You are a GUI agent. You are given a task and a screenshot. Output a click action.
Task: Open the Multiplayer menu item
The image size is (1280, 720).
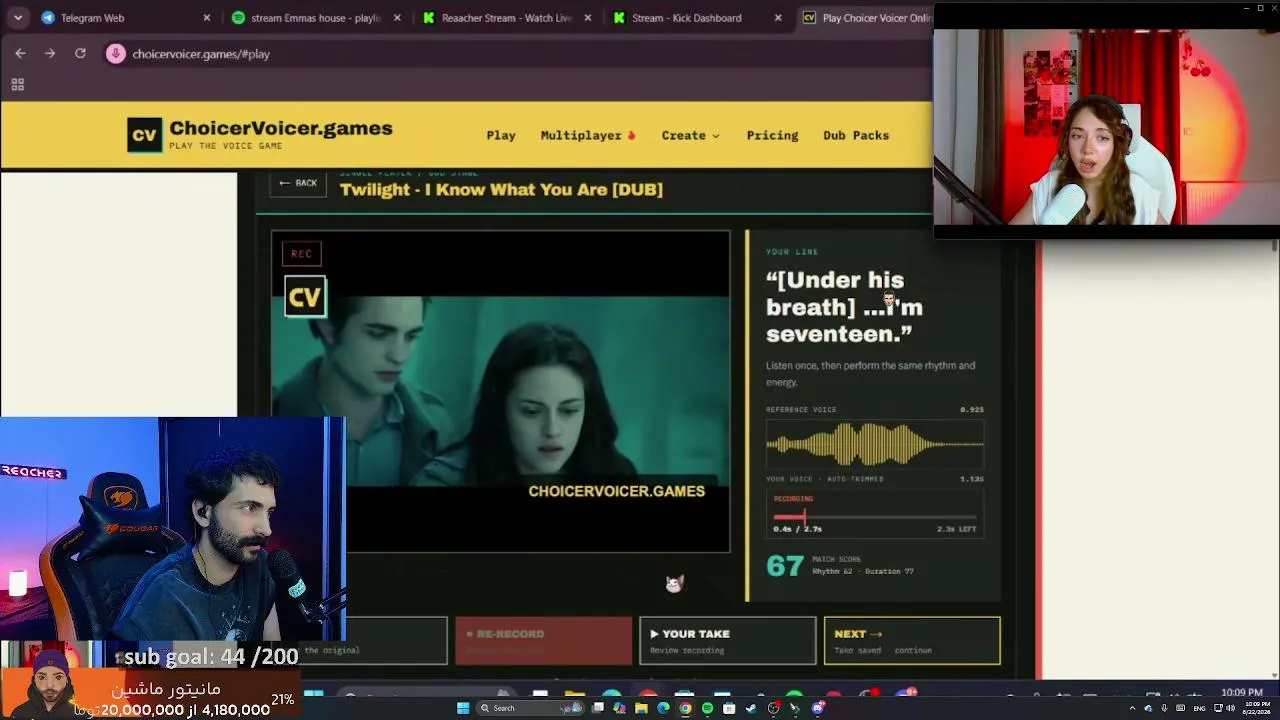(588, 135)
